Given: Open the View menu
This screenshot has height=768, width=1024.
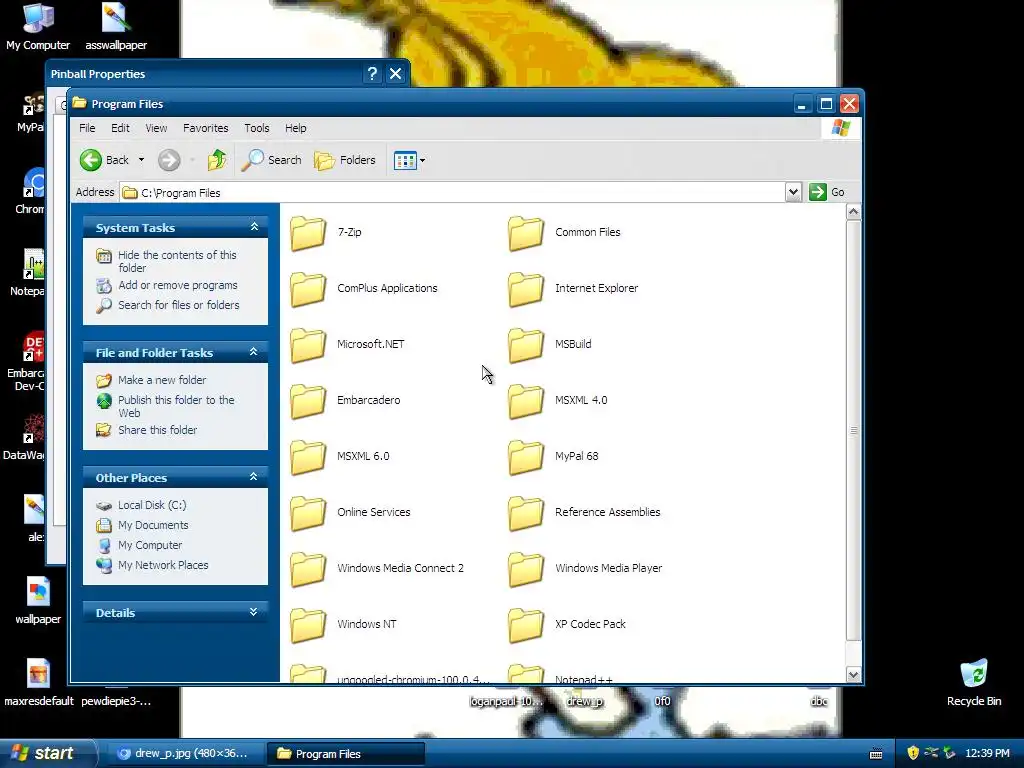Looking at the screenshot, I should click(156, 128).
